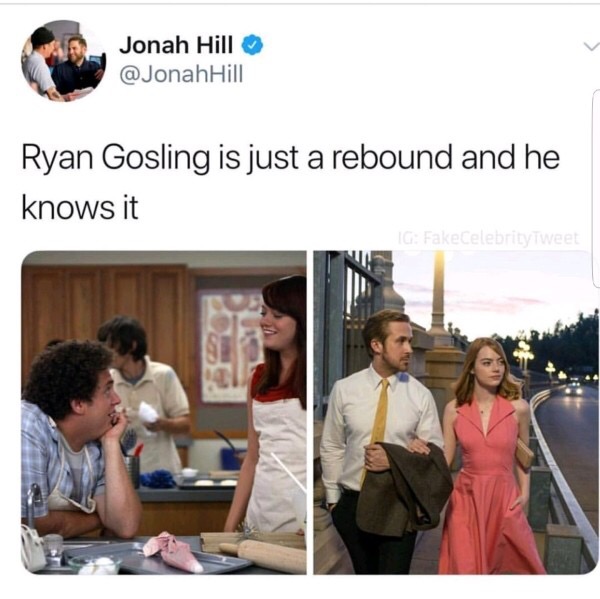This screenshot has height=599, width=600.
Task: Open the left kitchen scene photo
Action: pos(164,412)
